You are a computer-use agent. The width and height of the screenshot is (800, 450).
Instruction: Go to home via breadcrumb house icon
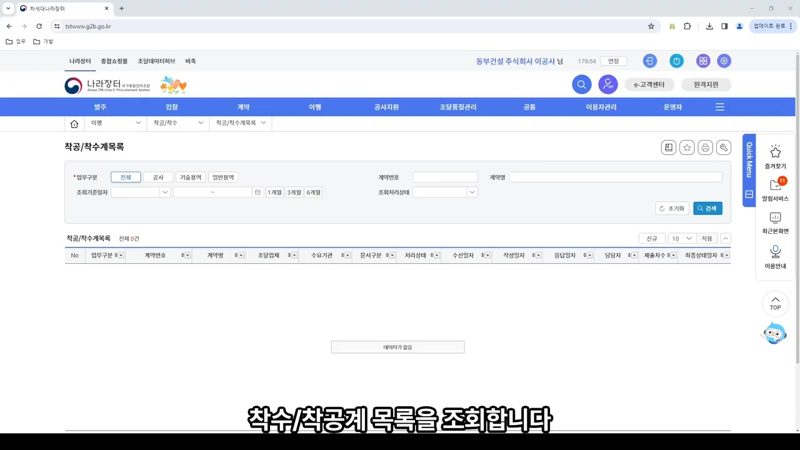click(74, 123)
